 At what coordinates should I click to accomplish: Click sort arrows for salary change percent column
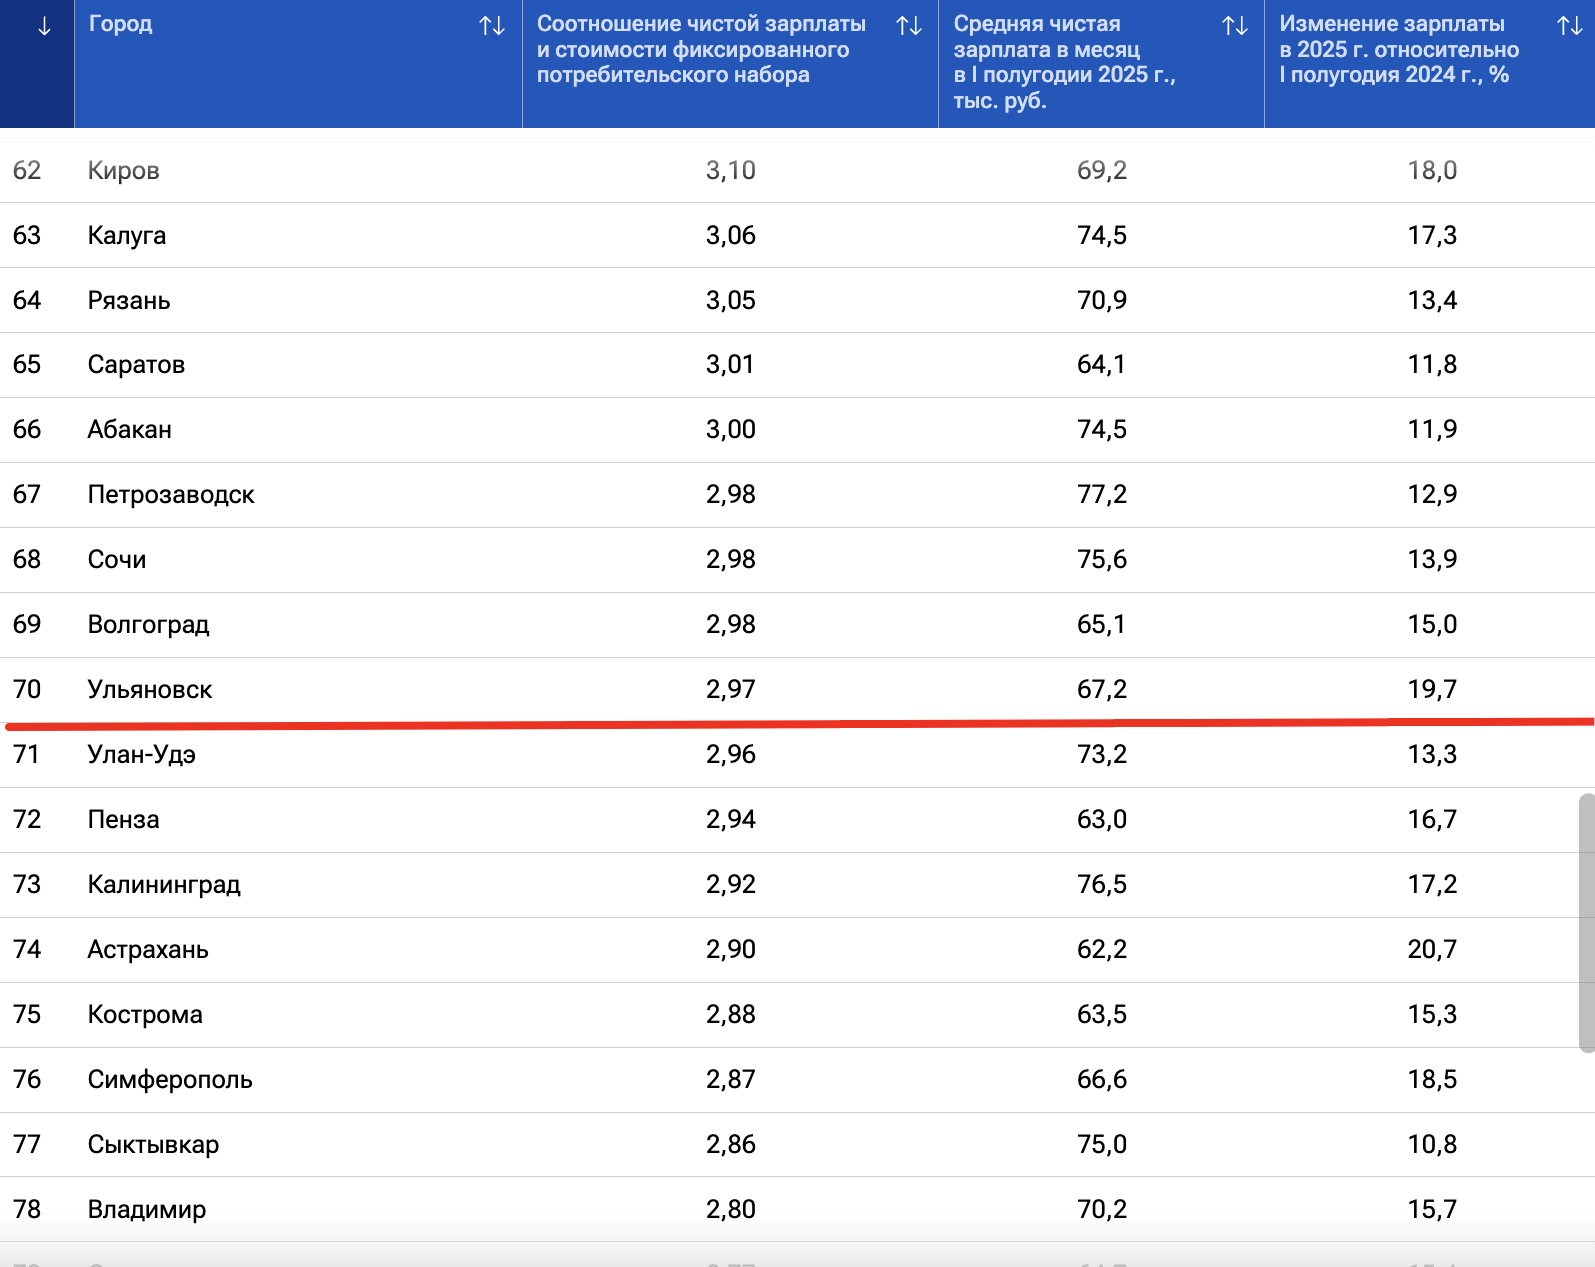pos(1569,26)
